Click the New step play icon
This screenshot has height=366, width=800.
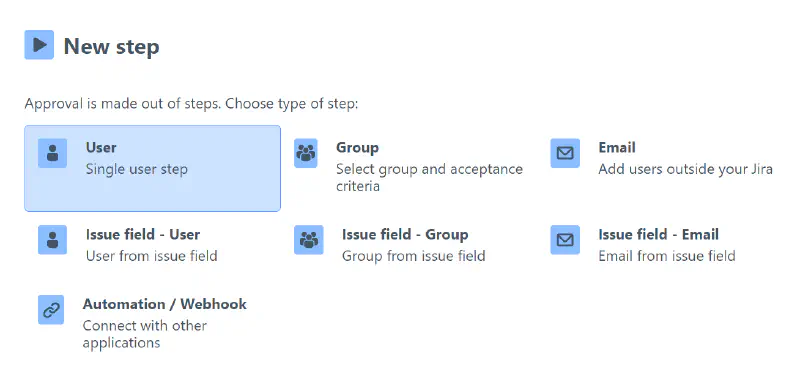pyautogui.click(x=39, y=45)
